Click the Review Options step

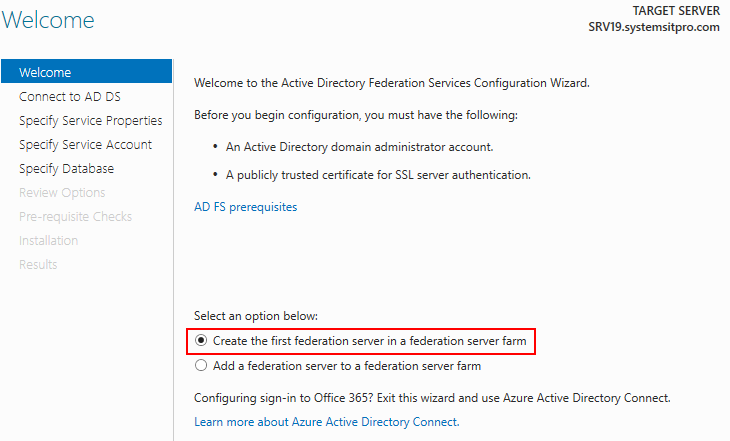(x=62, y=192)
